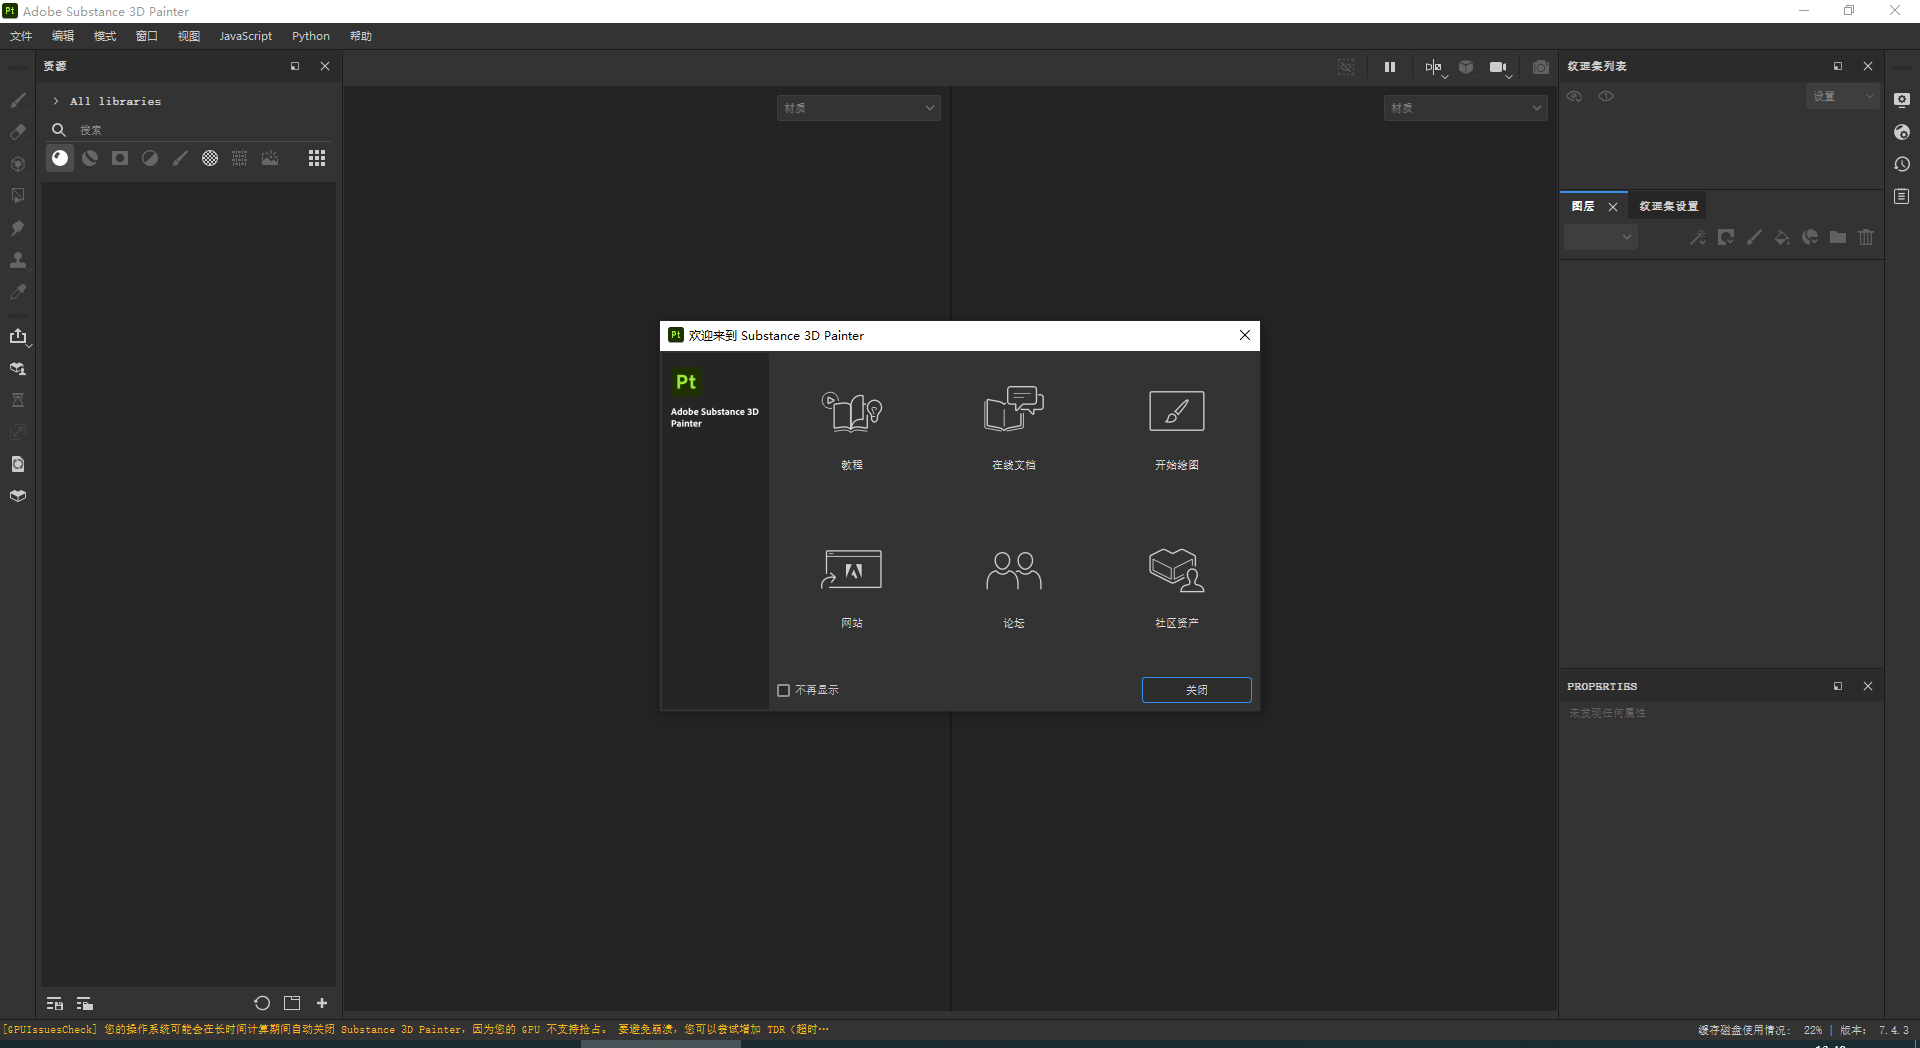This screenshot has height=1048, width=1920.
Task: Toggle the materials filter in assets panel
Action: pos(60,158)
